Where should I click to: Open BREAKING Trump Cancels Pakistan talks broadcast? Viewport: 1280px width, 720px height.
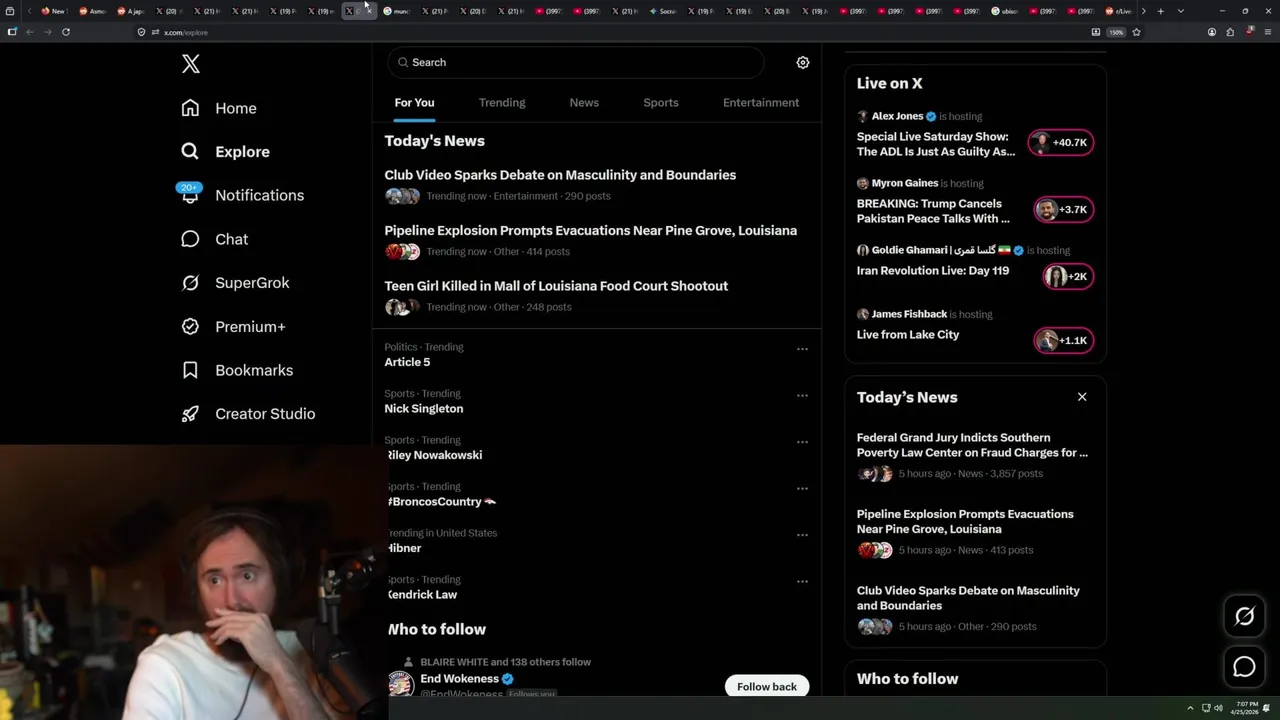[933, 211]
